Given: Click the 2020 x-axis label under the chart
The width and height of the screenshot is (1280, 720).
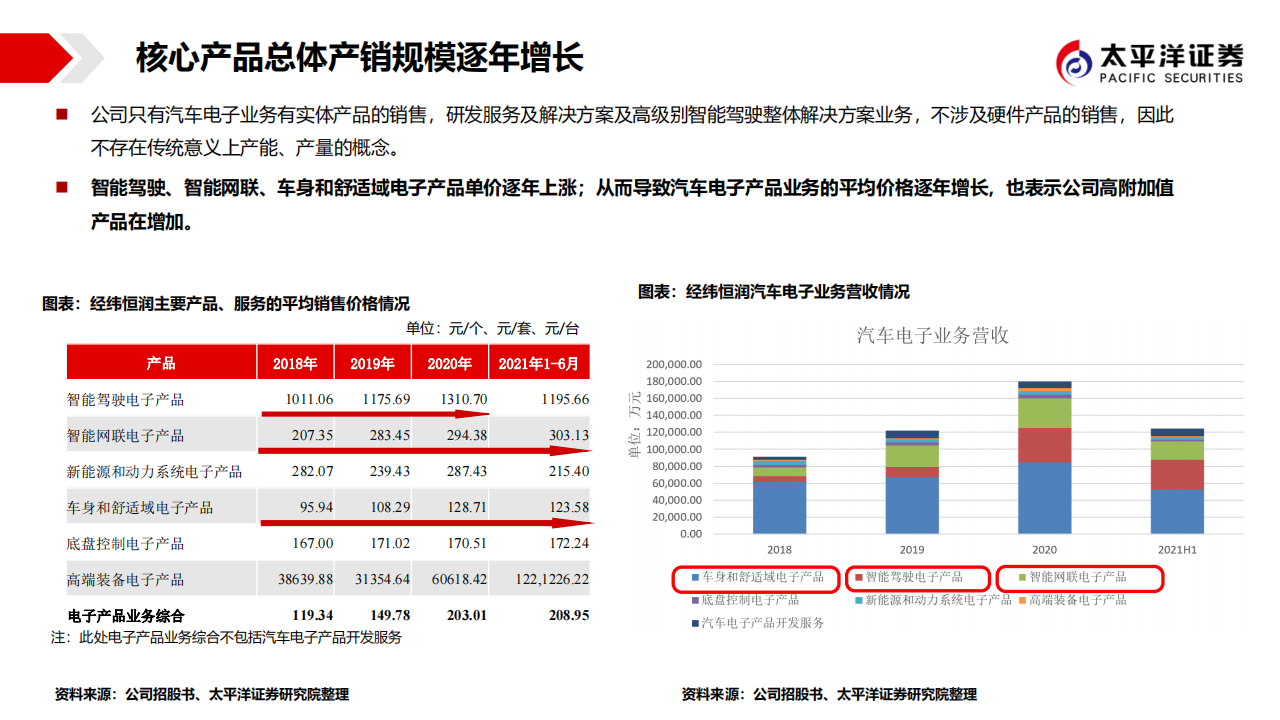Looking at the screenshot, I should pyautogui.click(x=1044, y=550).
